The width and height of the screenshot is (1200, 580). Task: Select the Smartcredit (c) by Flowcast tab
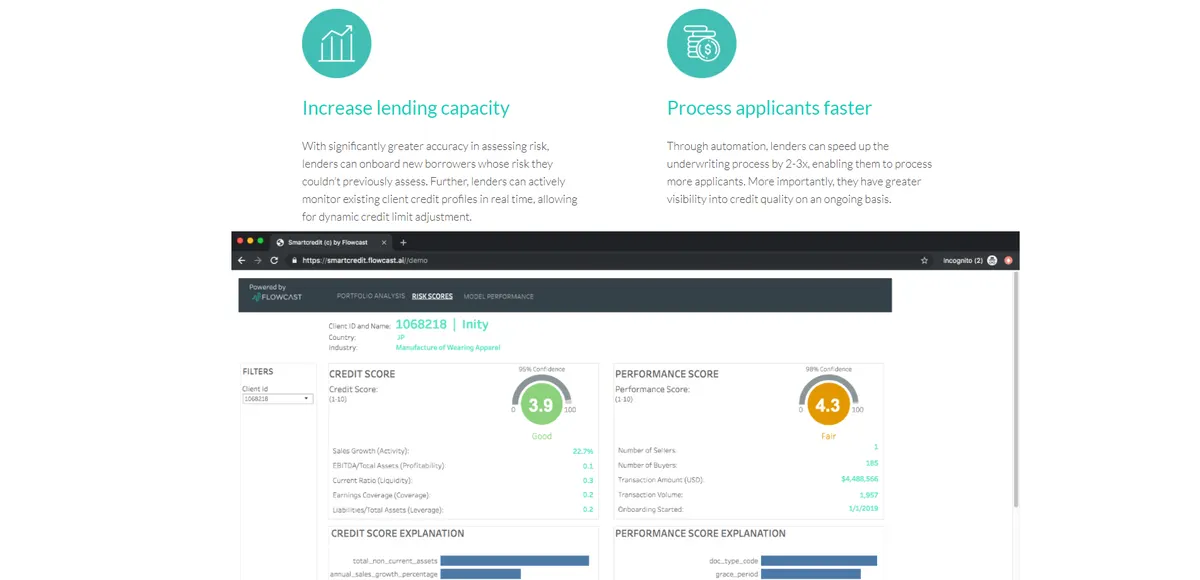tap(333, 242)
